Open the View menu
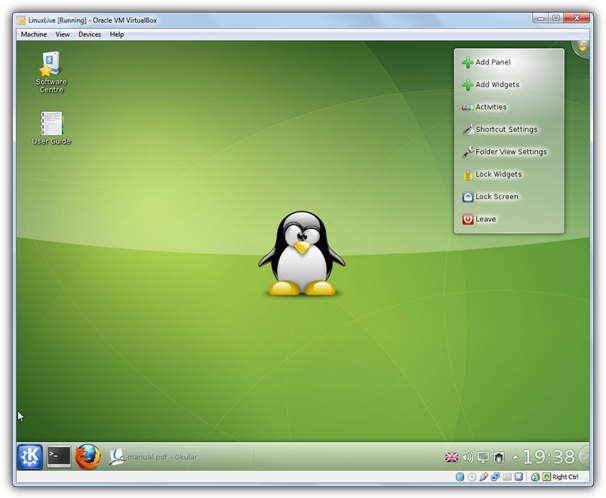The image size is (606, 498). 63,34
